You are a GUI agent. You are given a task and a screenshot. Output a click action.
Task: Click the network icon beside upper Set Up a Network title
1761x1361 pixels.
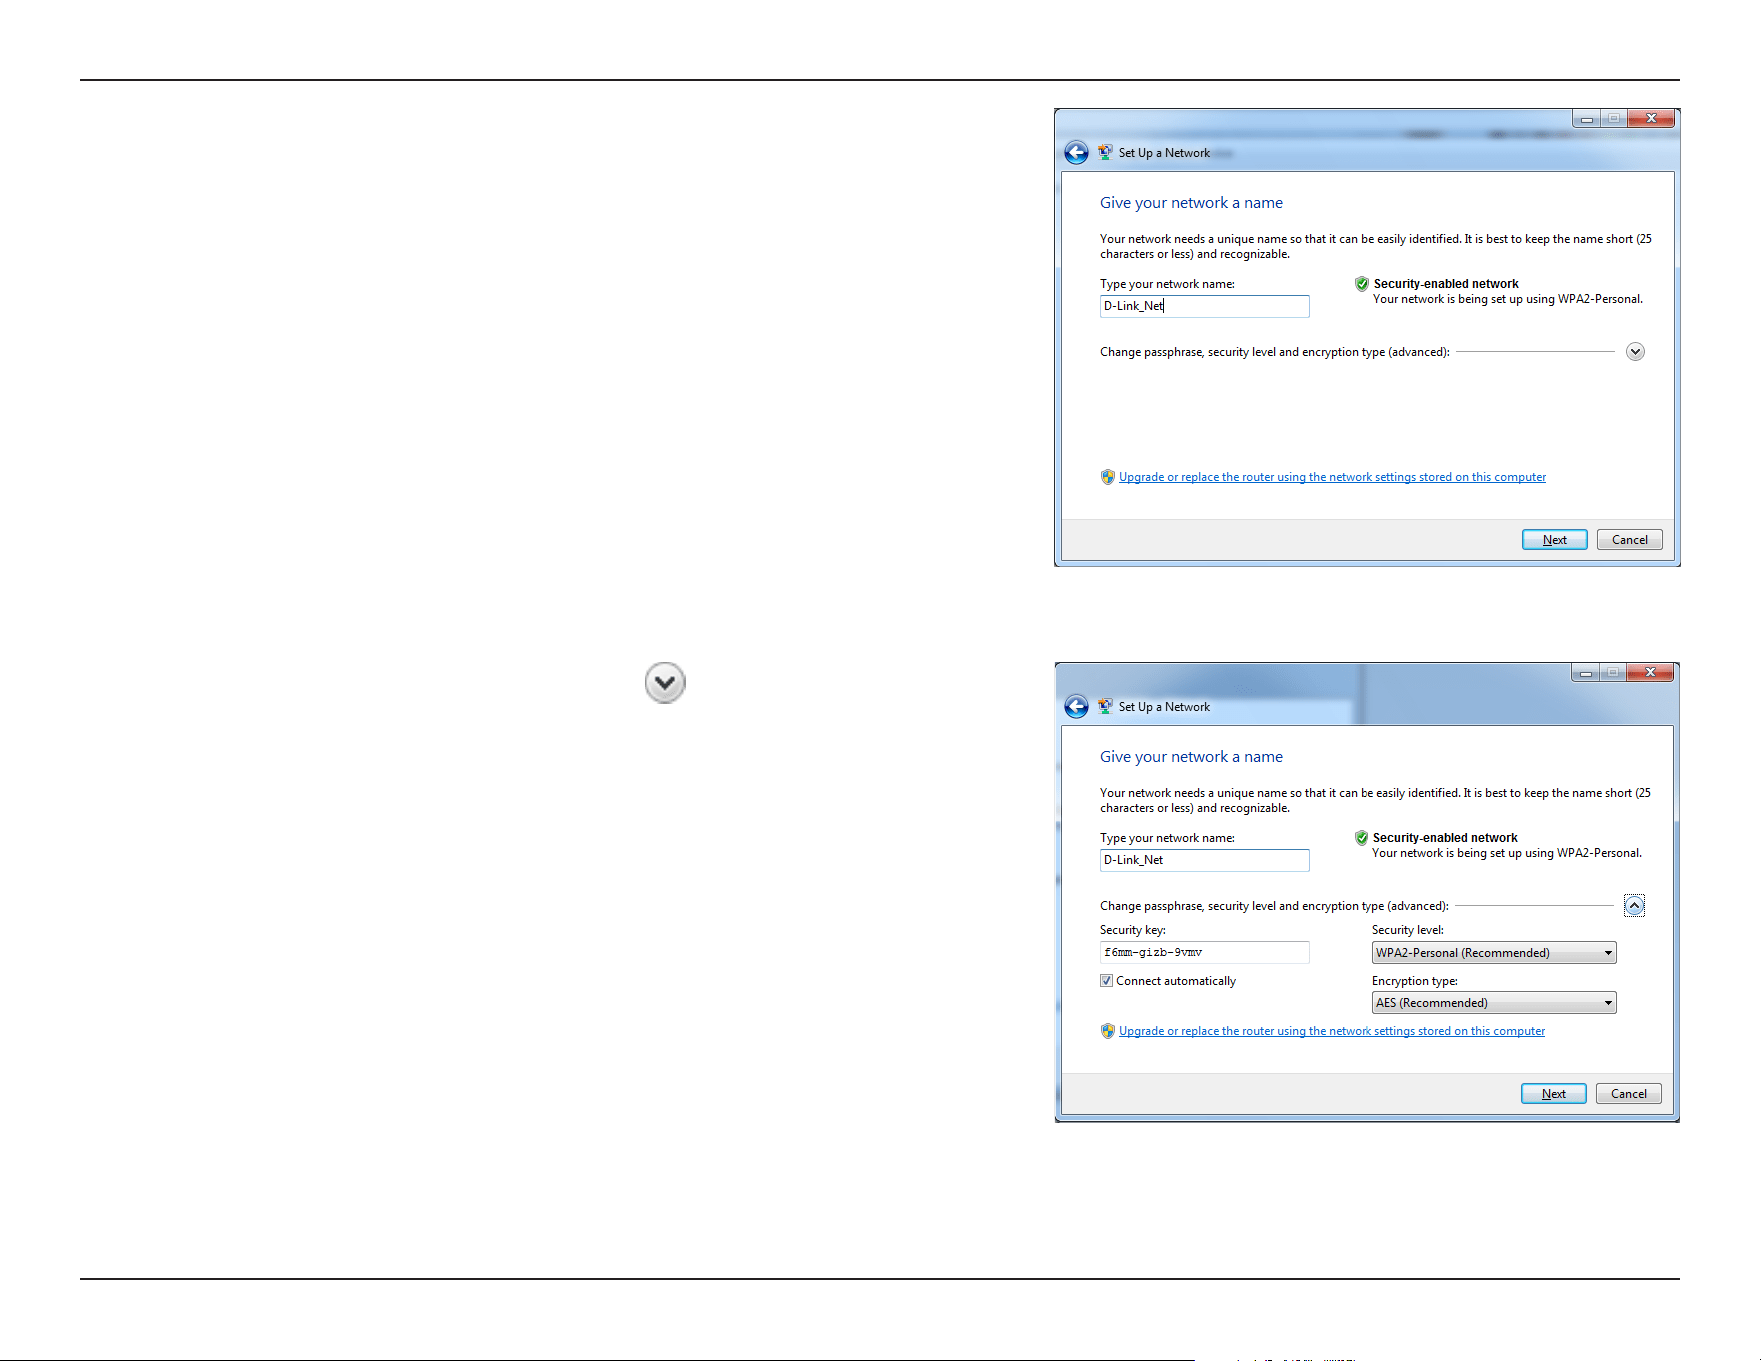(x=1105, y=153)
